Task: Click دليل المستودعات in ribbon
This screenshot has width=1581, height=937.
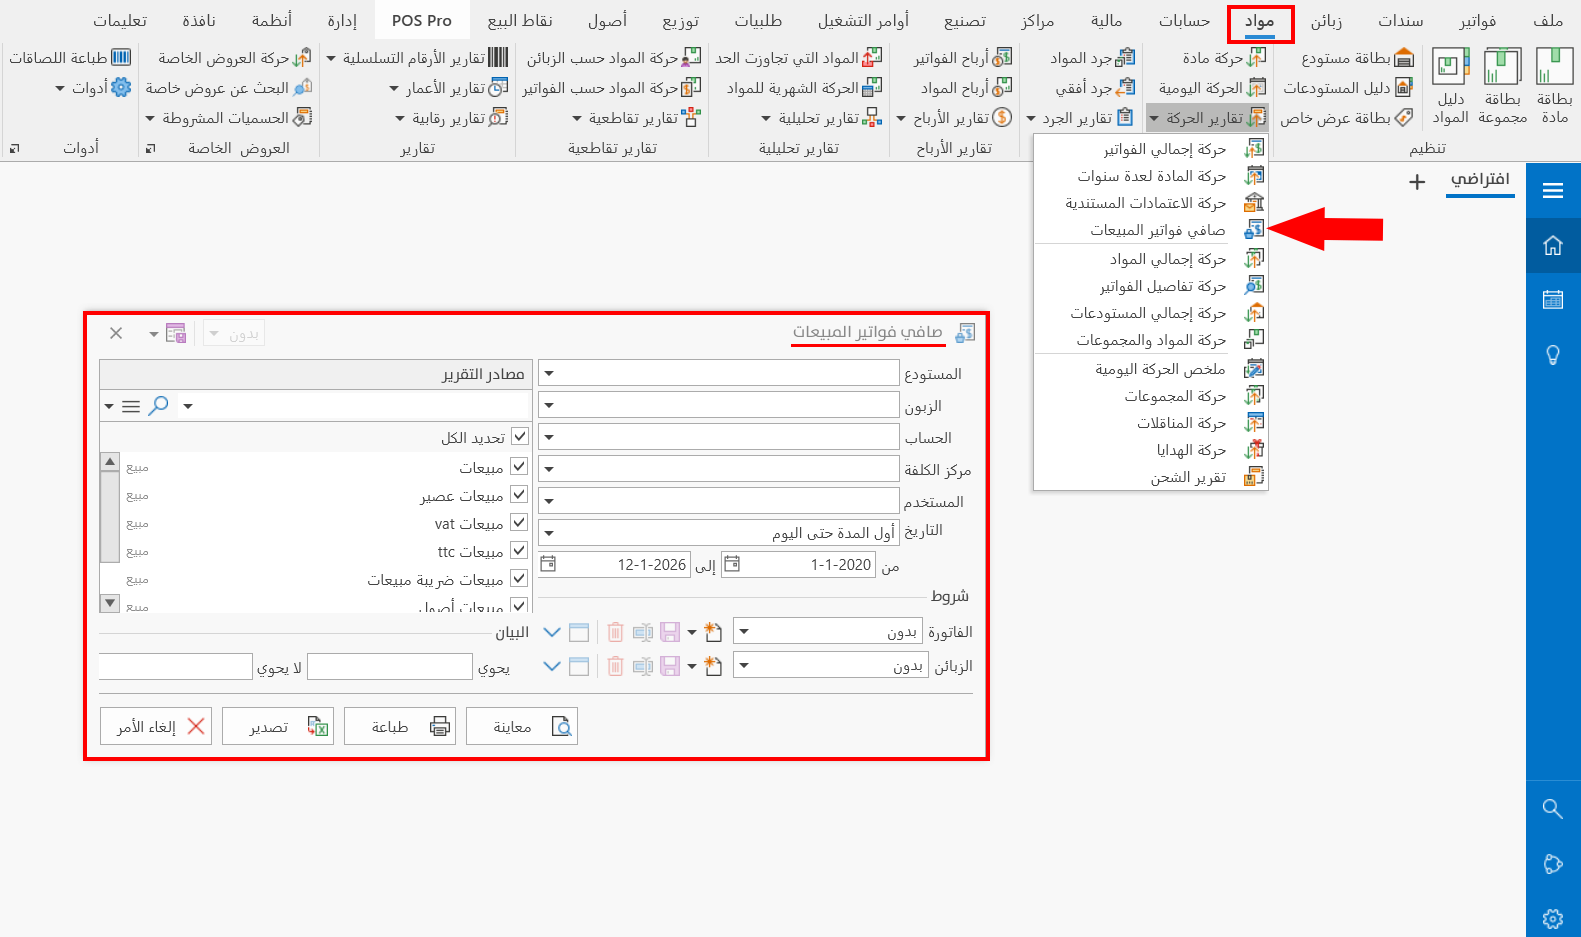Action: tap(1348, 88)
